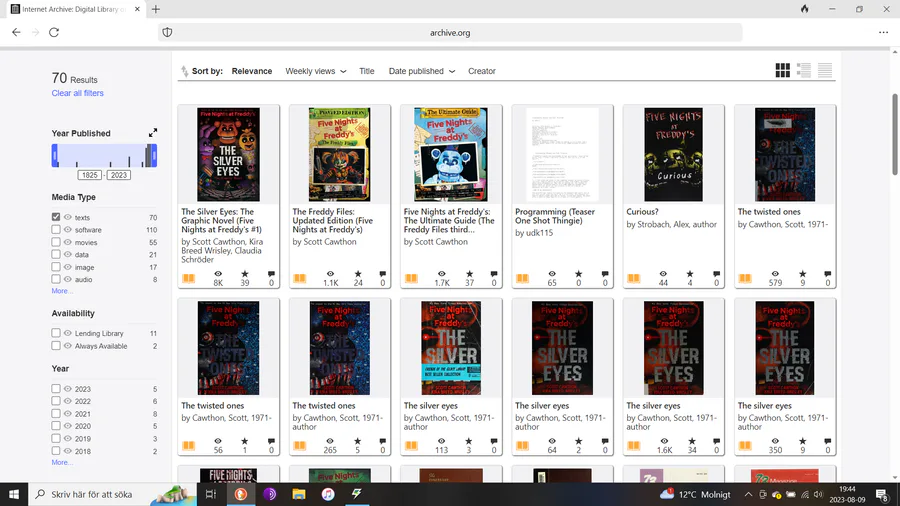Screen dimensions: 900x506
Task: Click book icon on Ultimate Guide card
Action: point(412,278)
